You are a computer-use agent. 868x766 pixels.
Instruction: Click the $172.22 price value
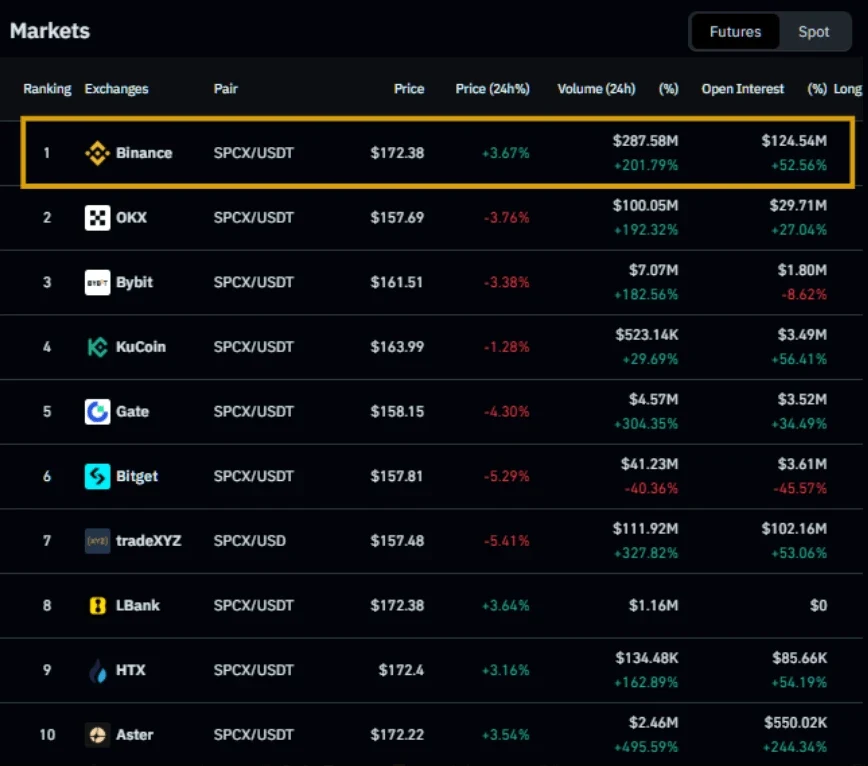click(397, 735)
